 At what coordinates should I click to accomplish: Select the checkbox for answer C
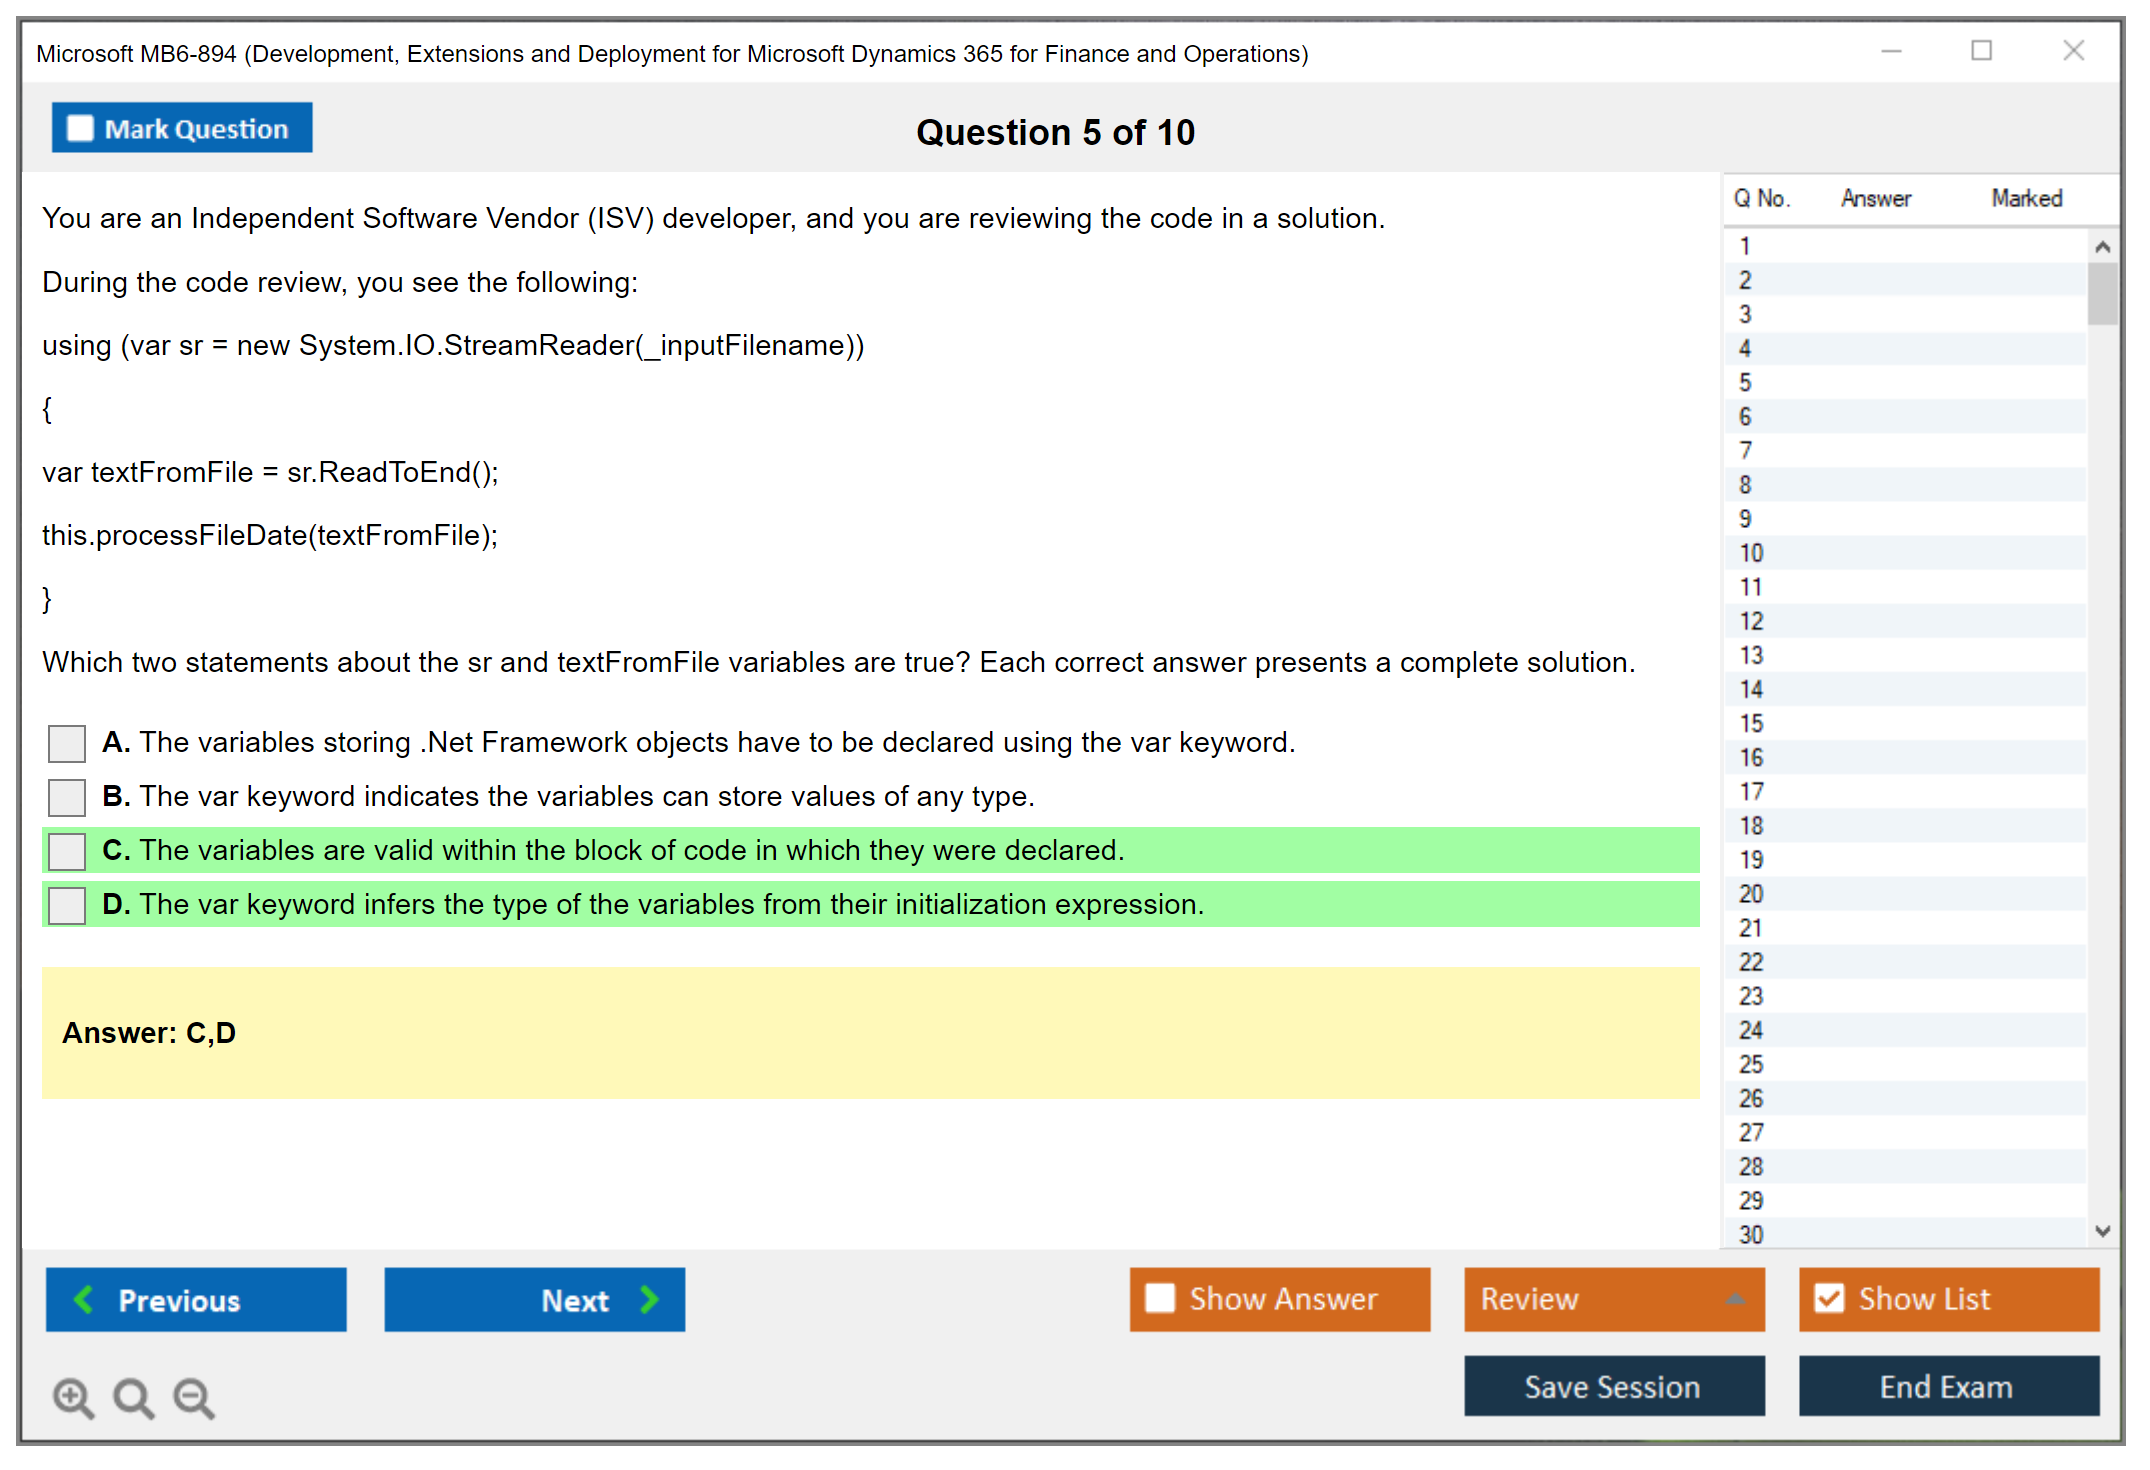(x=67, y=851)
